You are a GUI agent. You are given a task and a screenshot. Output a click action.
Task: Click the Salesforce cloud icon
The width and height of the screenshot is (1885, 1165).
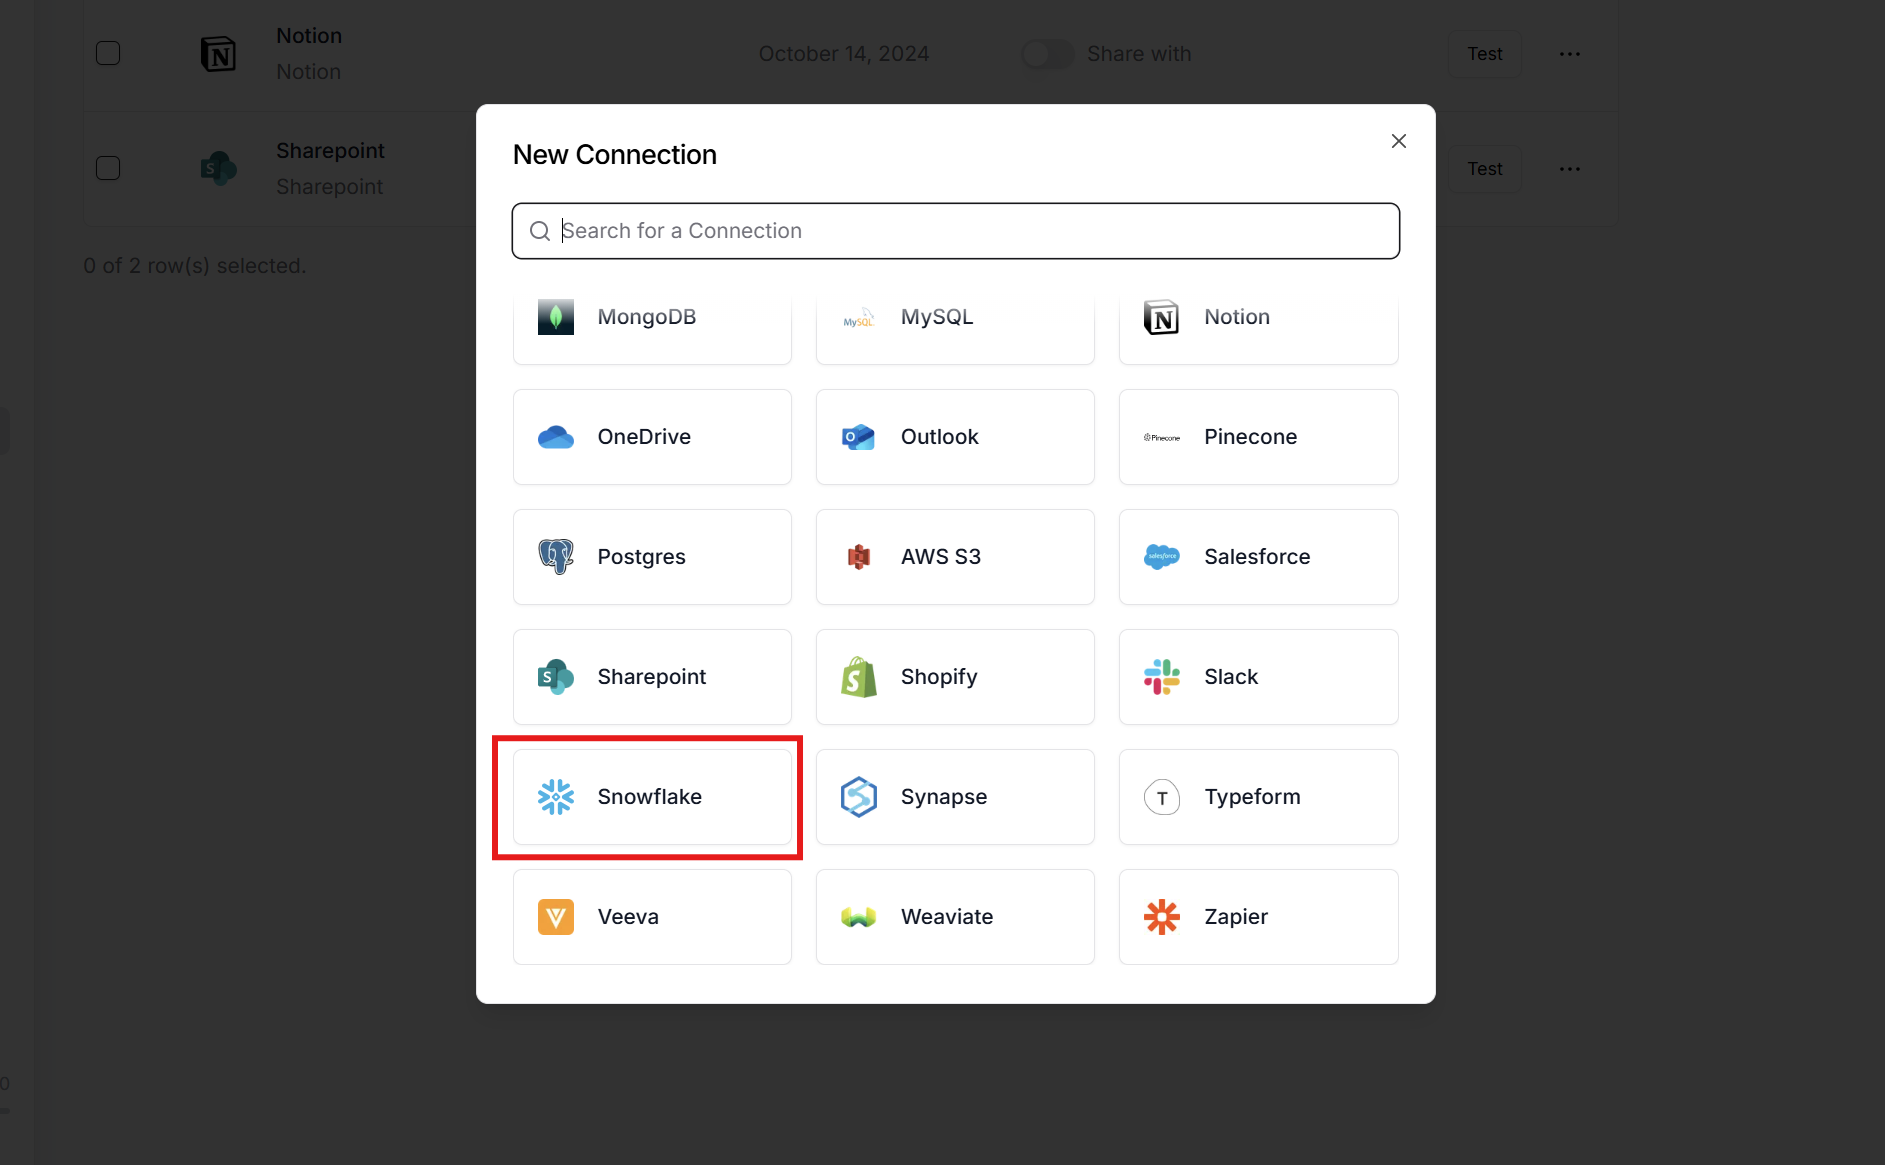point(1162,557)
